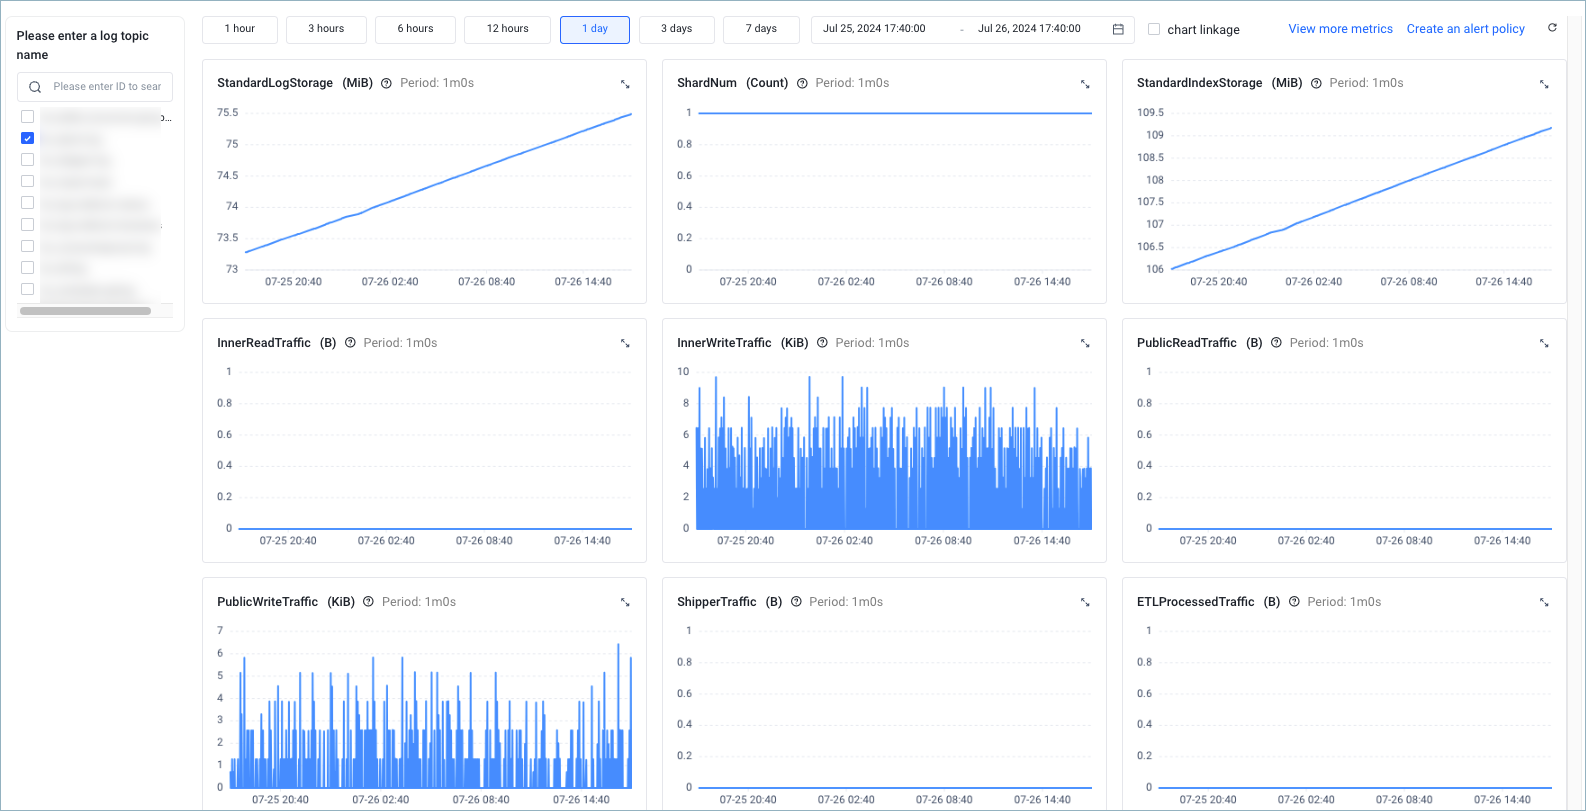Select the 12 hours time range

(507, 29)
